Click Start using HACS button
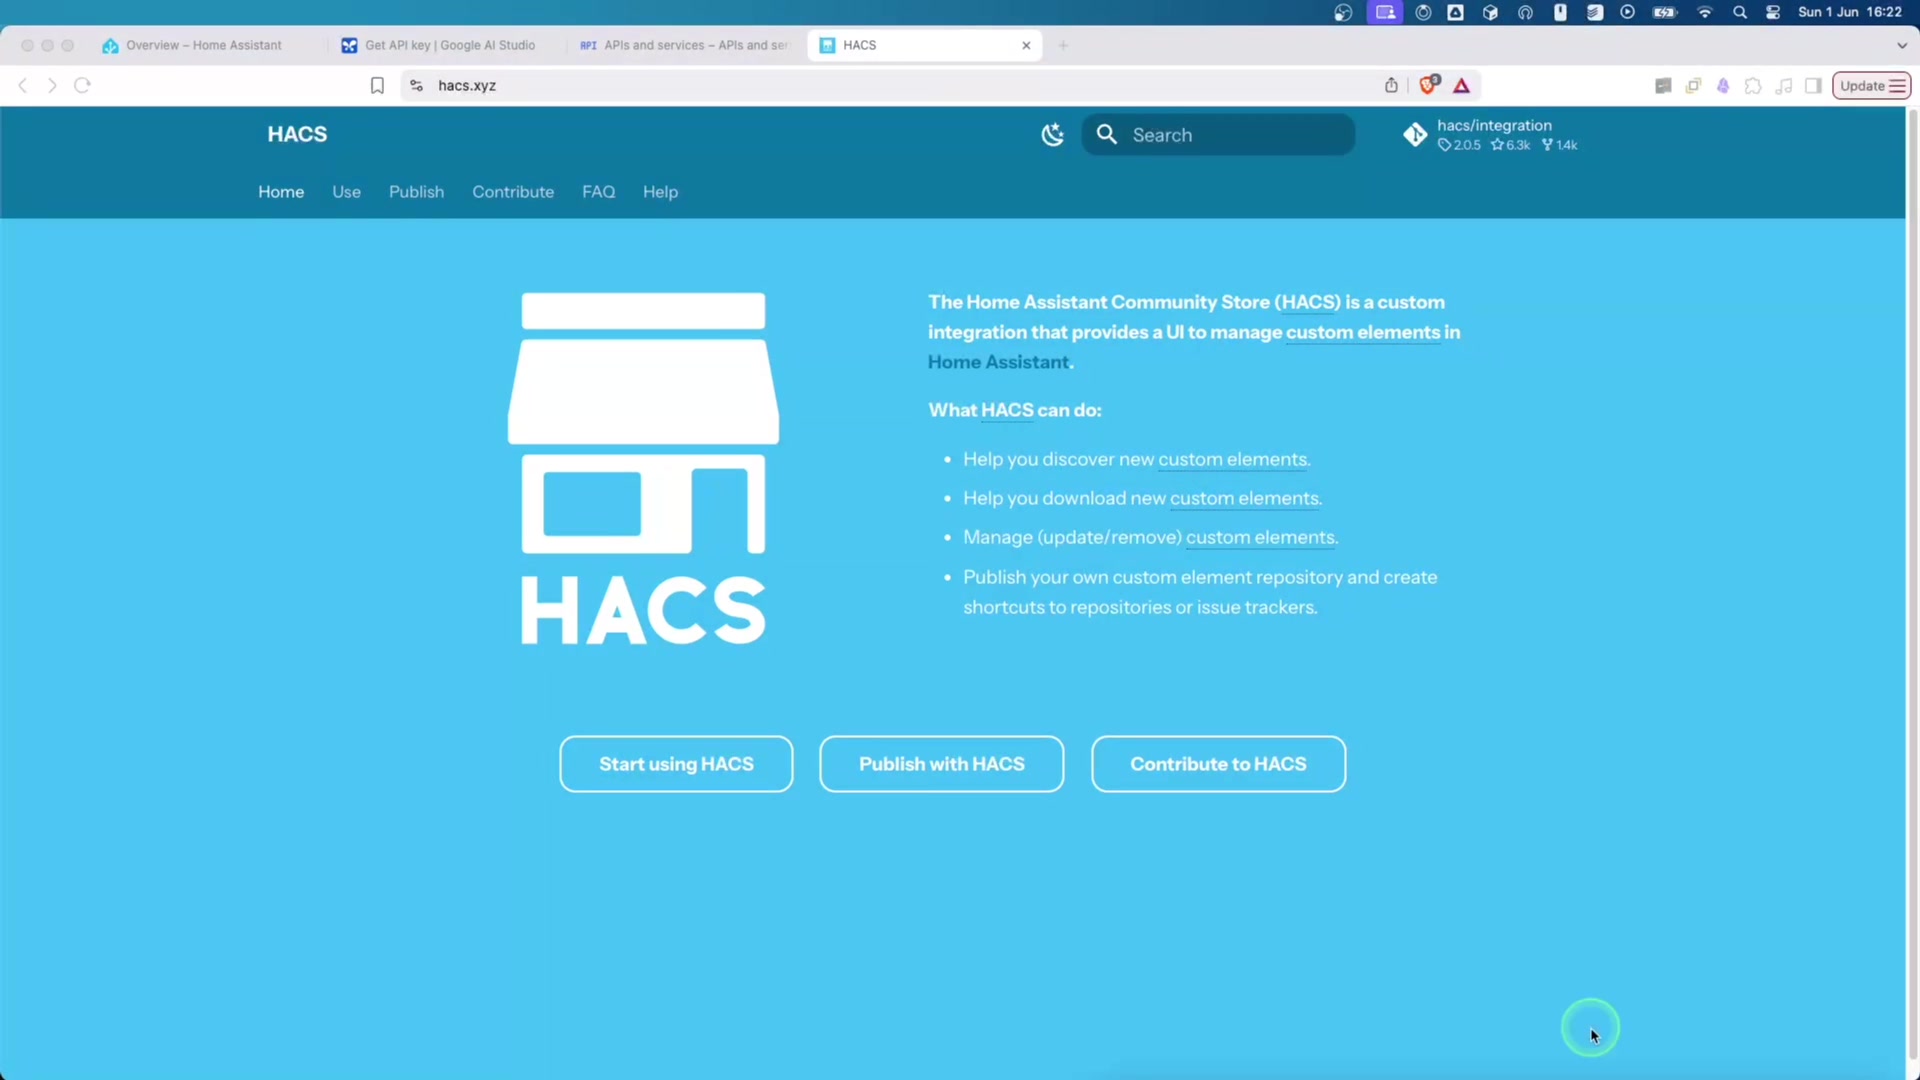The height and width of the screenshot is (1080, 1920). 676,764
